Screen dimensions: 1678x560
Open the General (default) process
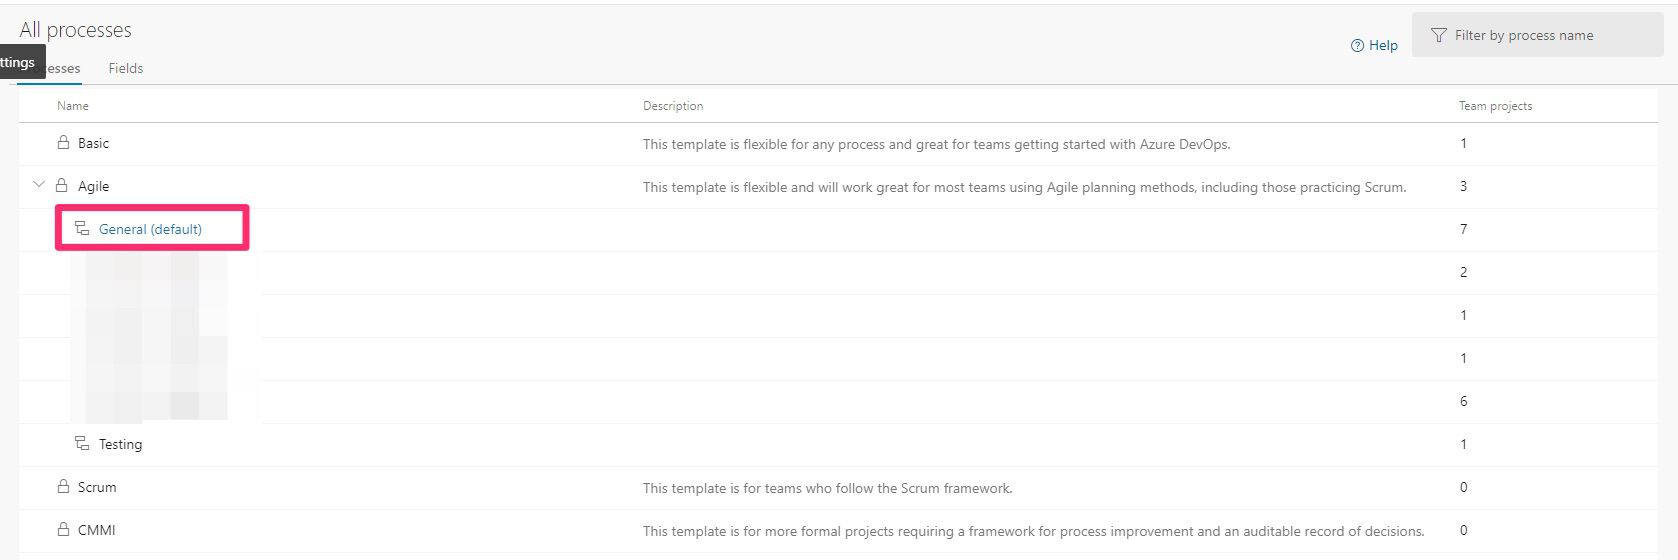(150, 229)
